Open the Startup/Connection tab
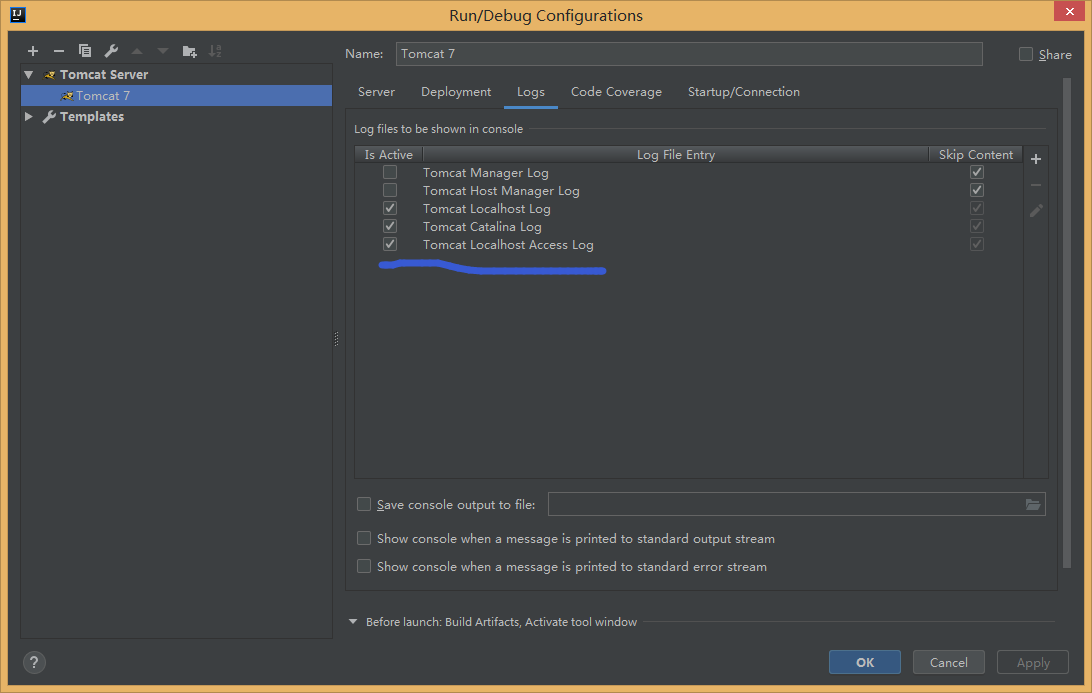Viewport: 1092px width, 693px height. (744, 92)
